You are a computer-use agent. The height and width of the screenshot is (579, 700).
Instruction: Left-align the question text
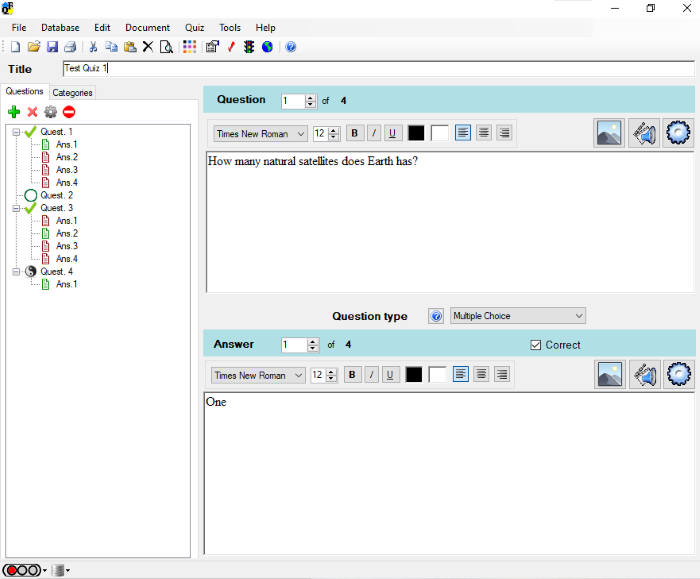[x=463, y=133]
